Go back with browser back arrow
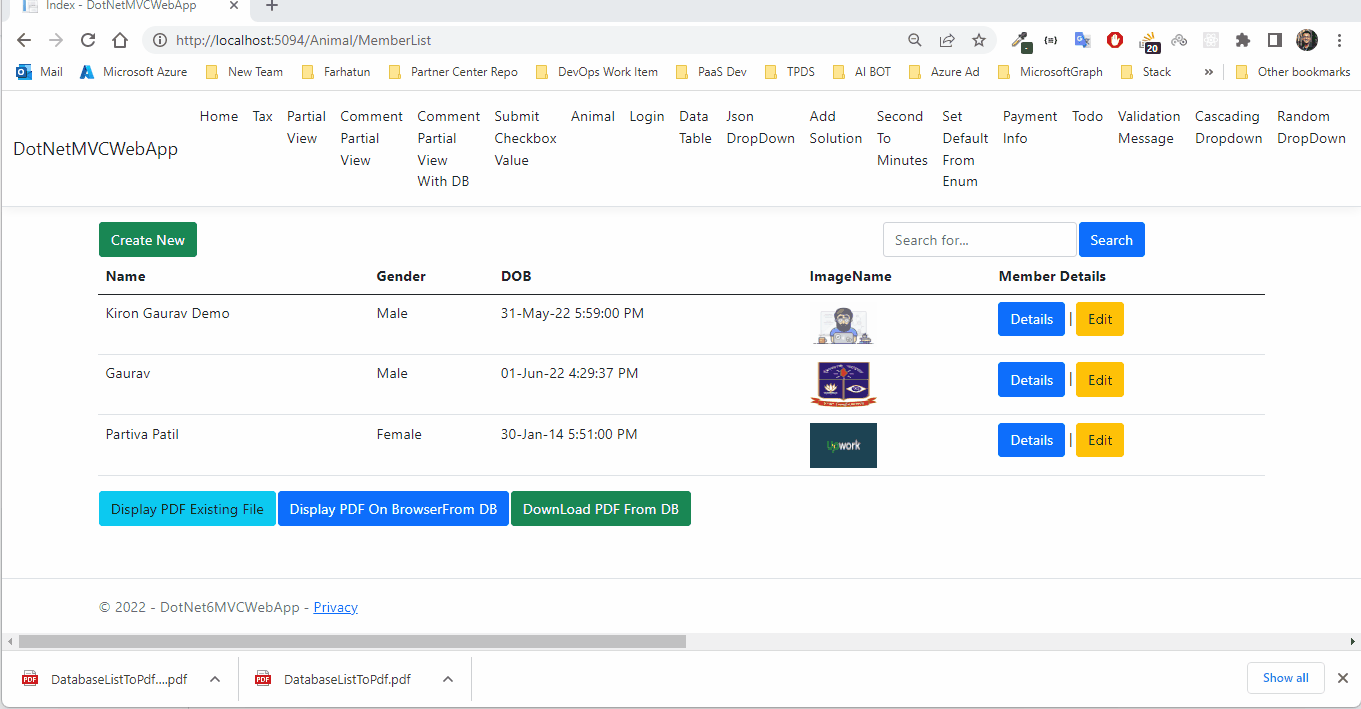 (24, 40)
